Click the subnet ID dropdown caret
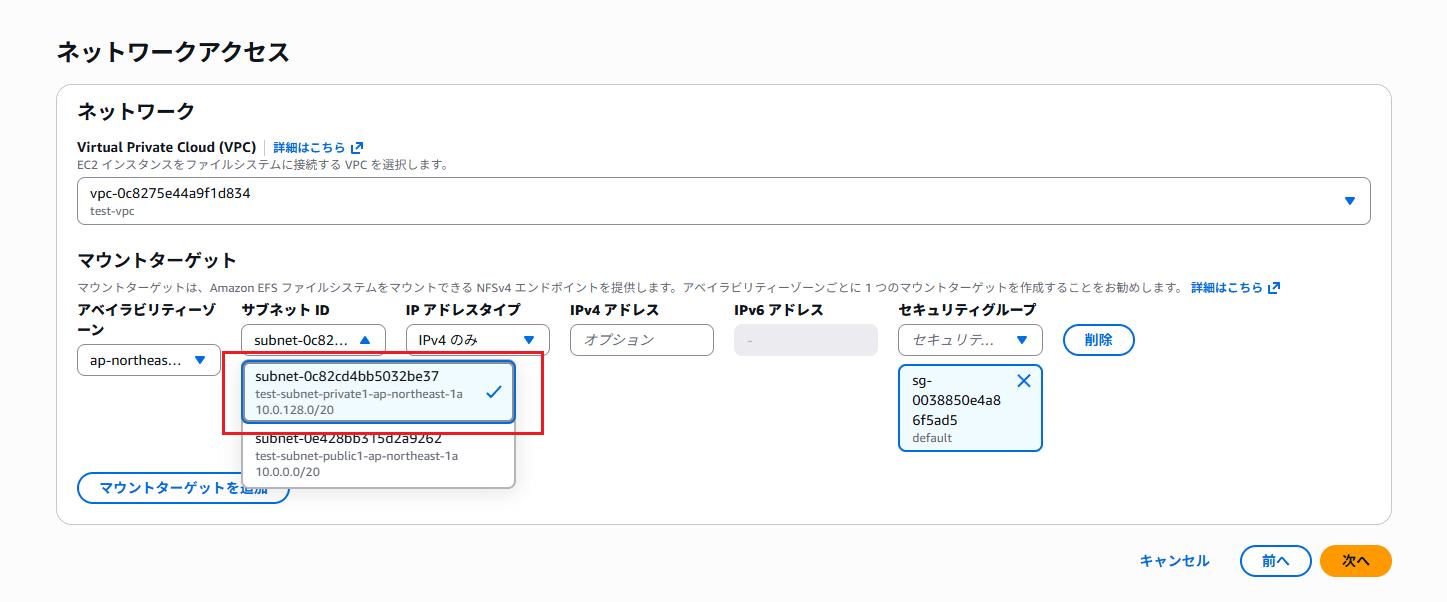Viewport: 1447px width, 602px height. click(365, 340)
